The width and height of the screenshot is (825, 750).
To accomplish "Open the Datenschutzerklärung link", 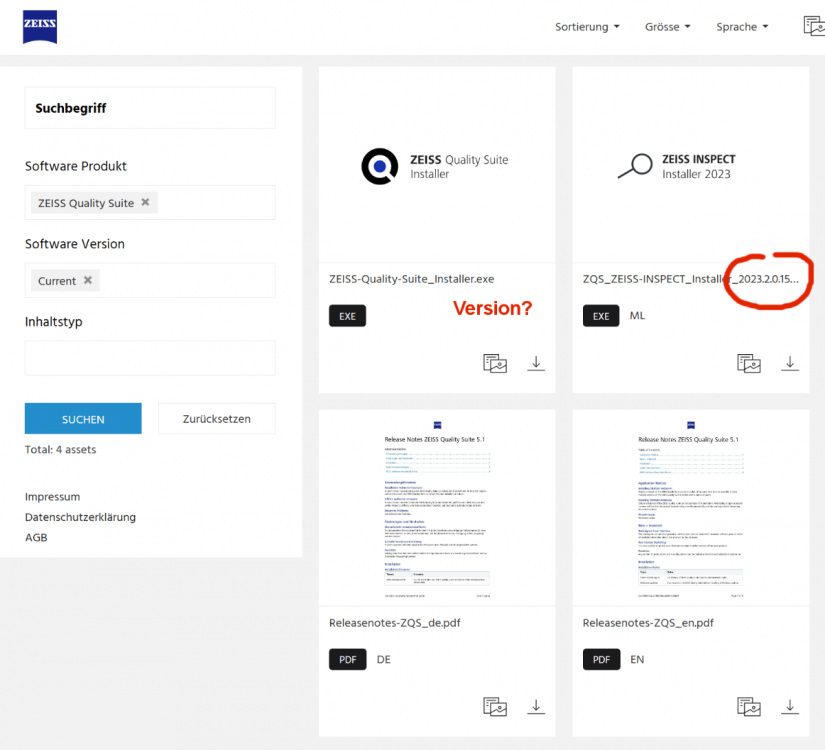I will point(80,517).
